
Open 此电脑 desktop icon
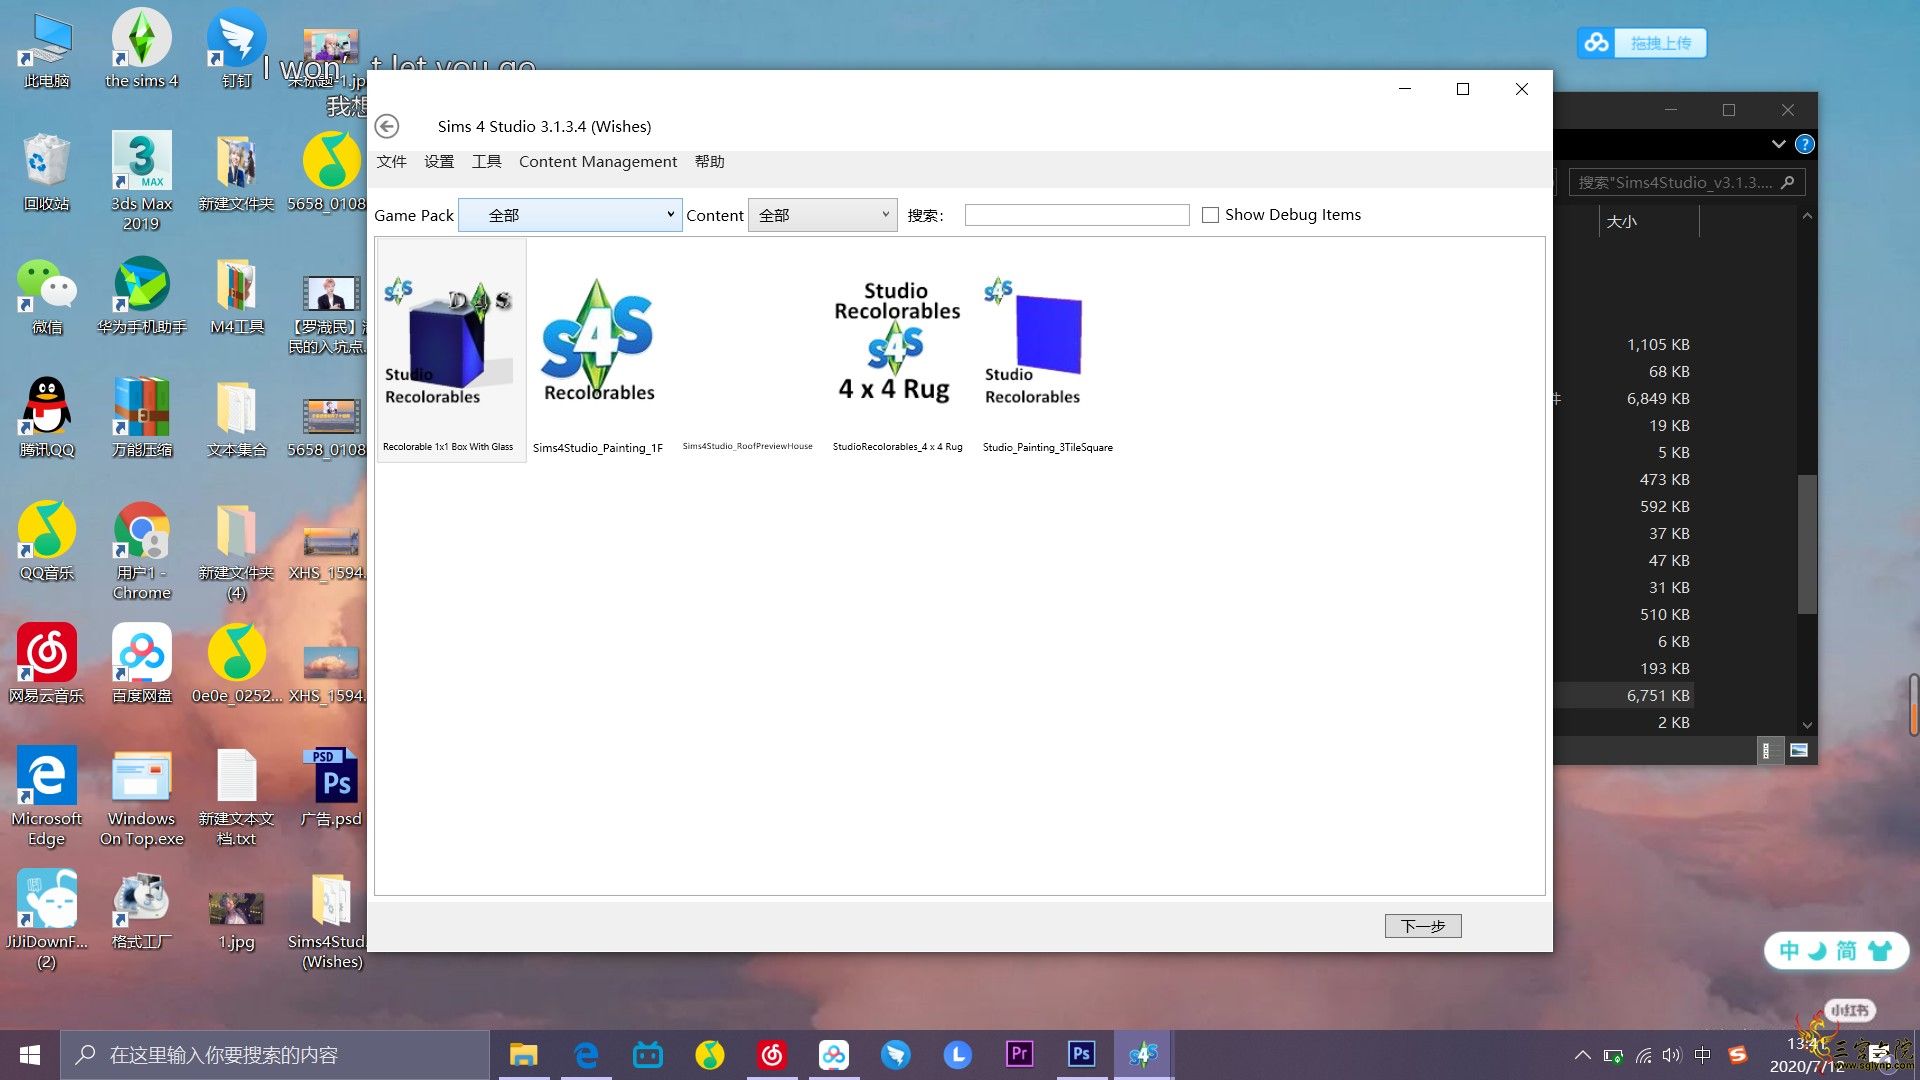[47, 50]
